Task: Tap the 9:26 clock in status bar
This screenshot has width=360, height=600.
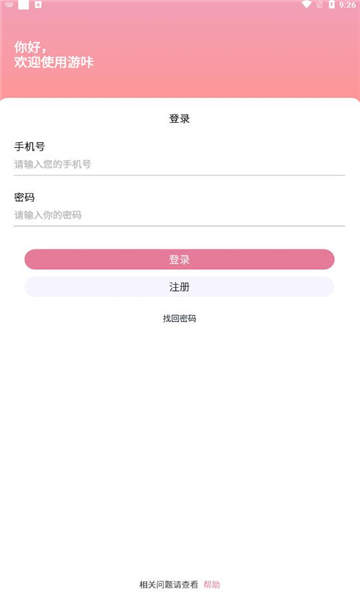Action: [x=347, y=5]
